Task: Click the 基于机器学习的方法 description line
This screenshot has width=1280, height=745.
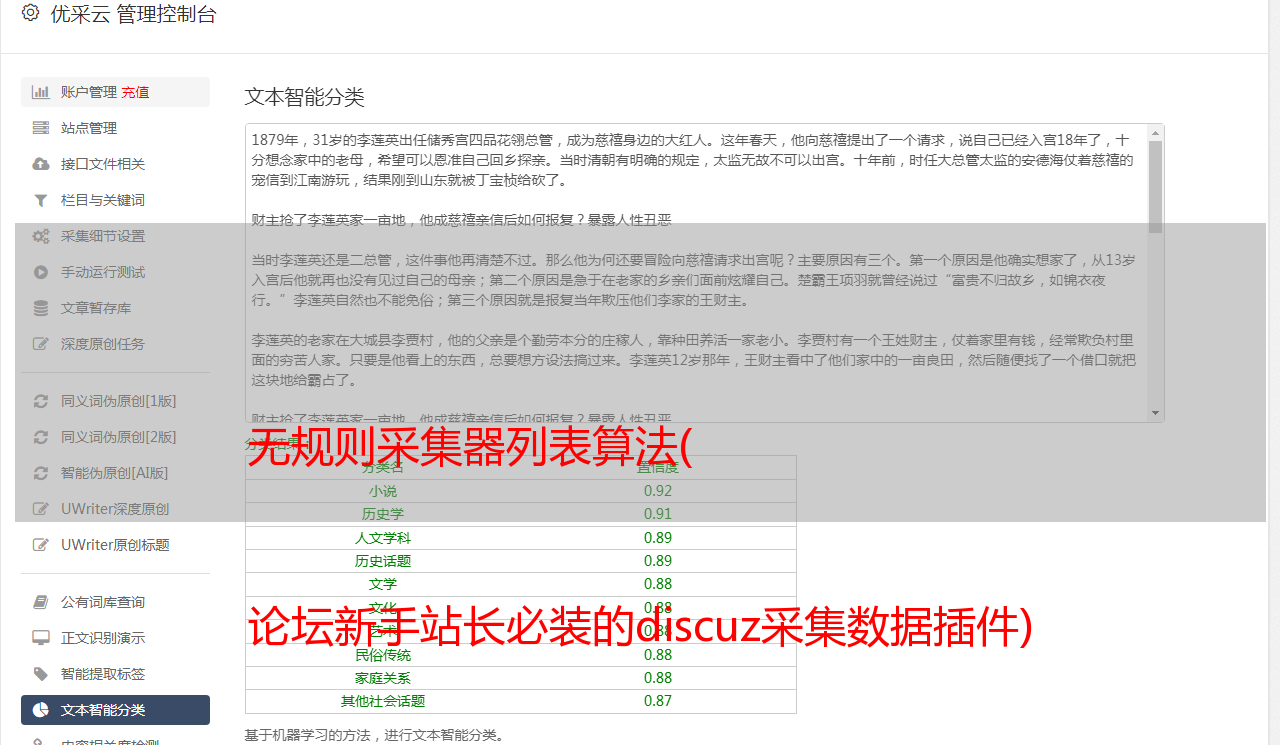Action: 375,736
